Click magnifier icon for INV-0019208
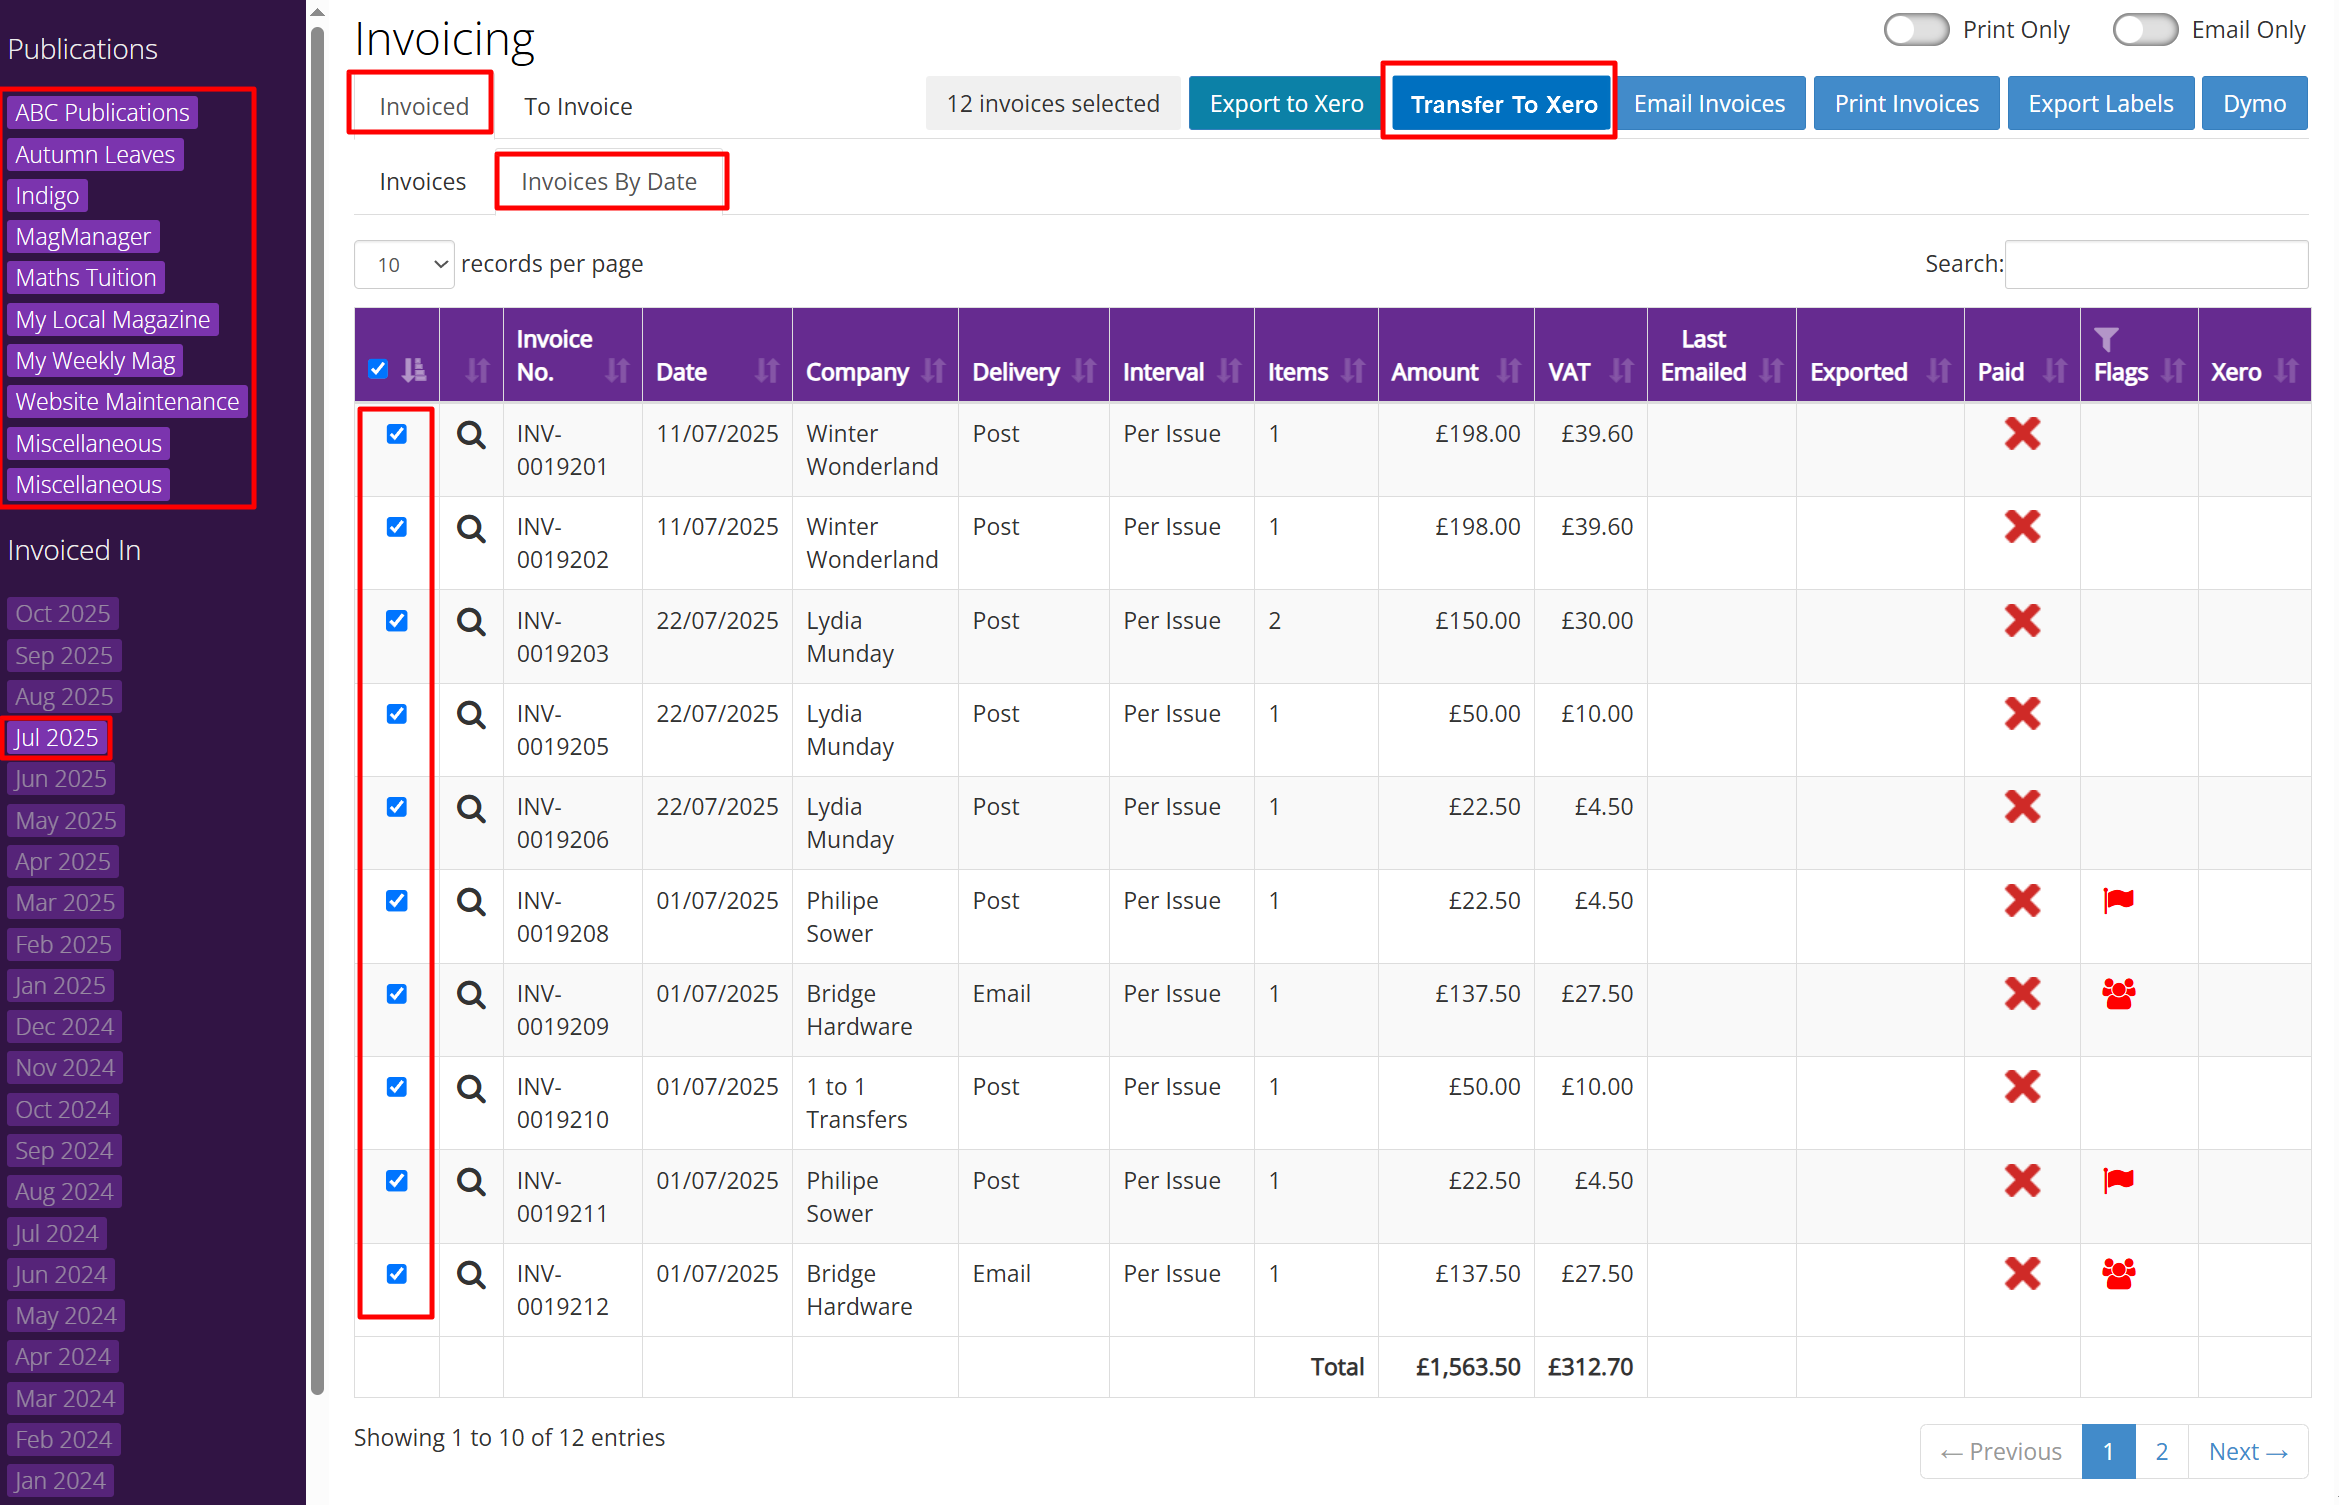Screen dimensions: 2339x1505 tap(471, 902)
